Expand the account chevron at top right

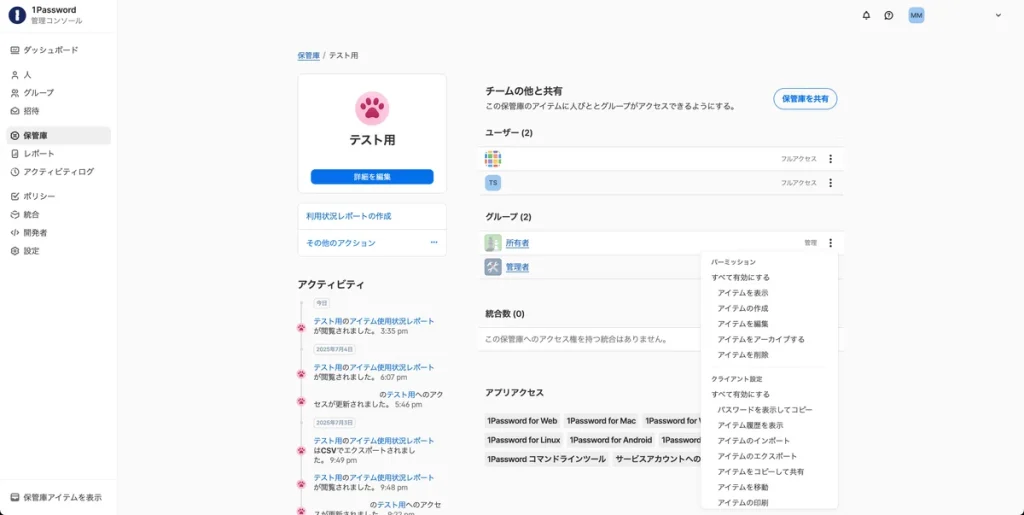(x=997, y=15)
